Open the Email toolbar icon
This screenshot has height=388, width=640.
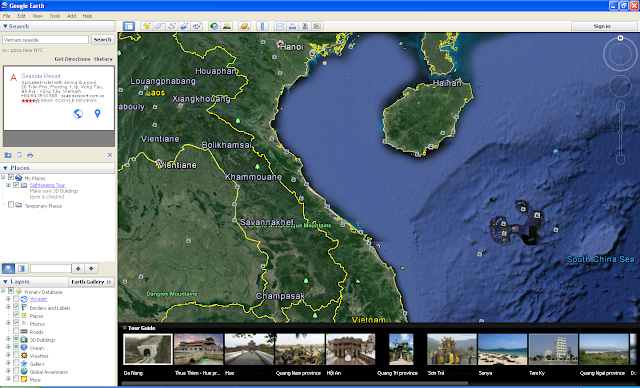click(280, 26)
